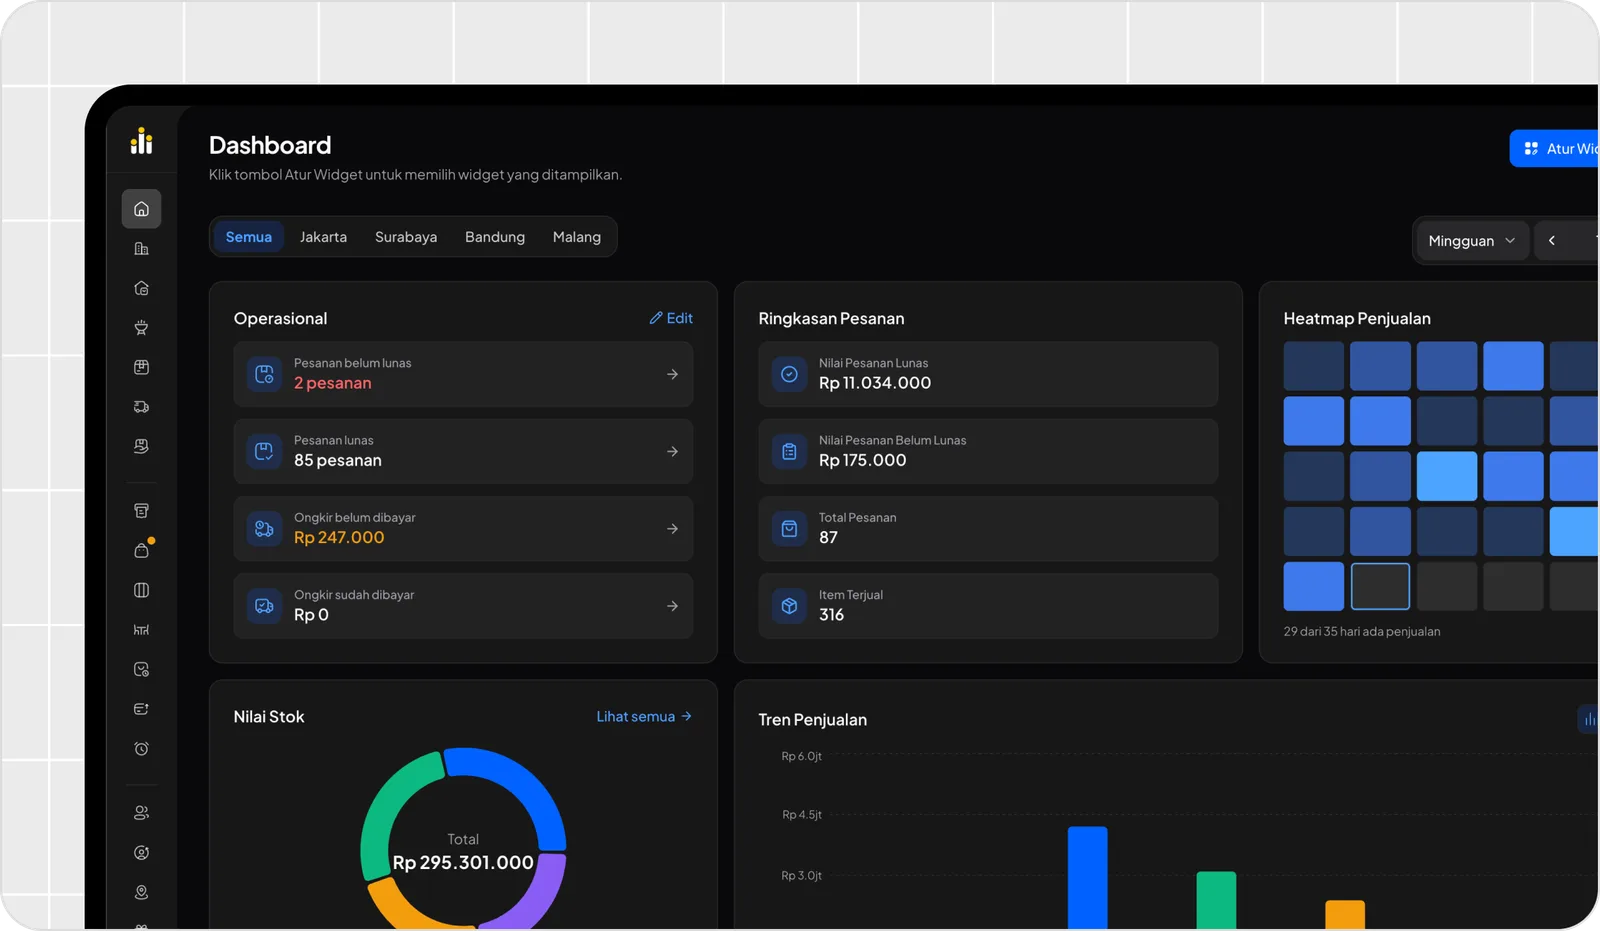Click the Atur Widget button
Viewport: 1600px width, 931px height.
(x=1555, y=149)
